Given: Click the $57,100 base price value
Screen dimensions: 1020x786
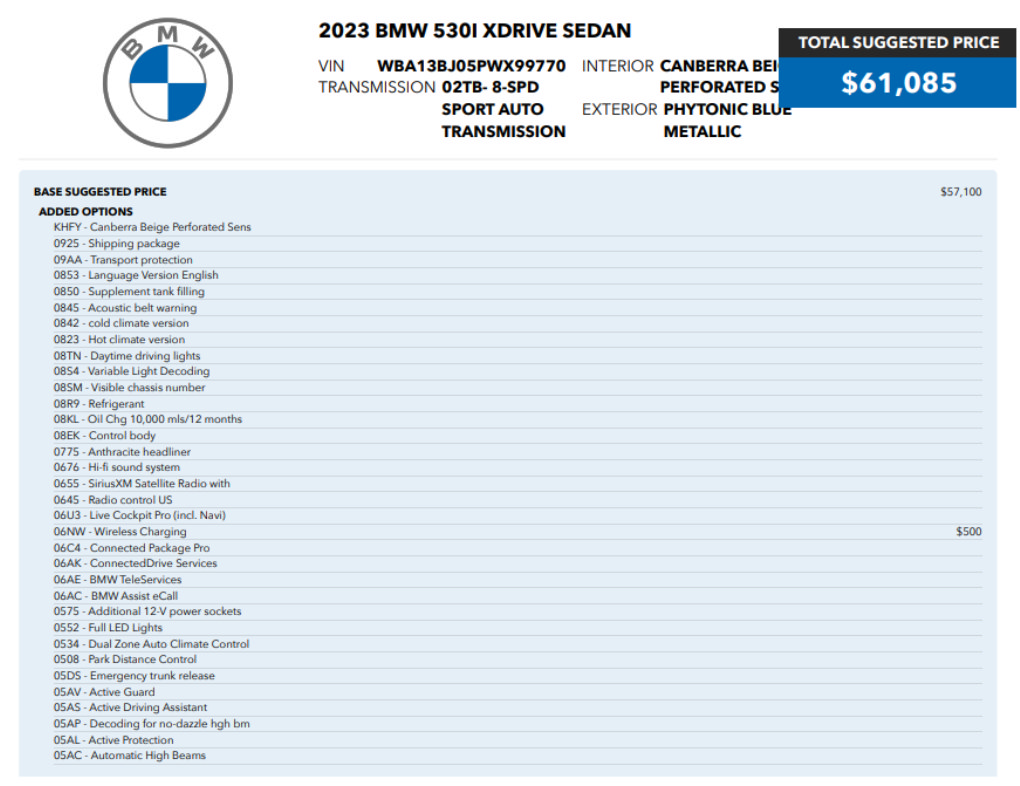Looking at the screenshot, I should click(x=961, y=192).
